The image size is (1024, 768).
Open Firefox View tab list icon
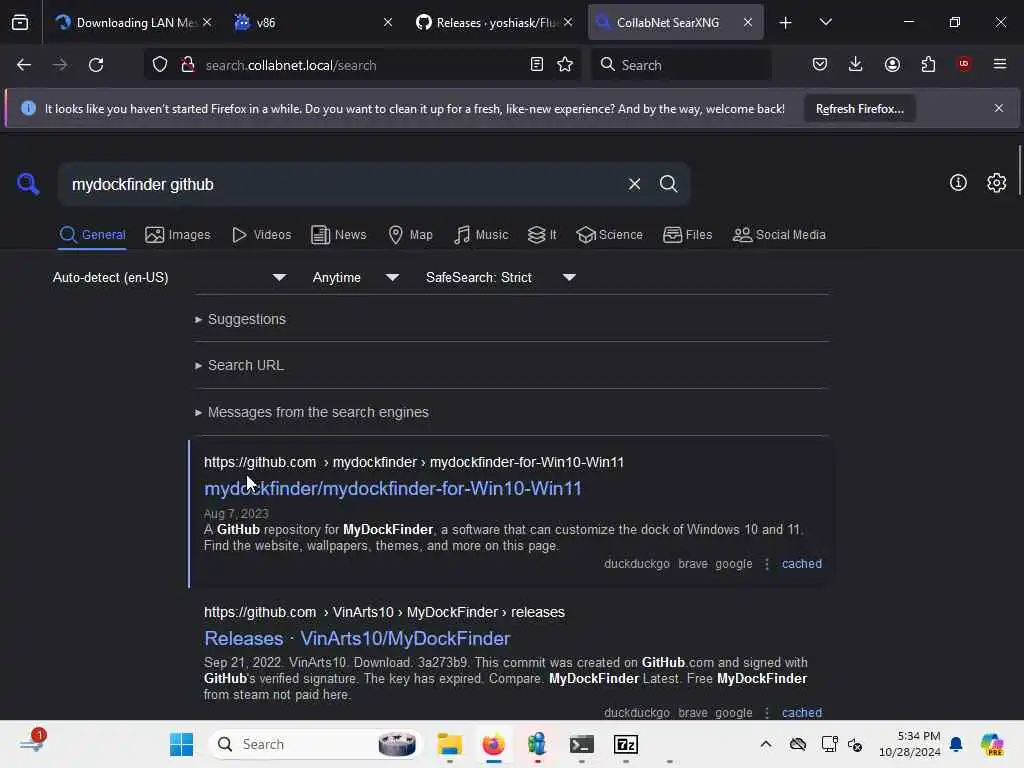tap(20, 22)
